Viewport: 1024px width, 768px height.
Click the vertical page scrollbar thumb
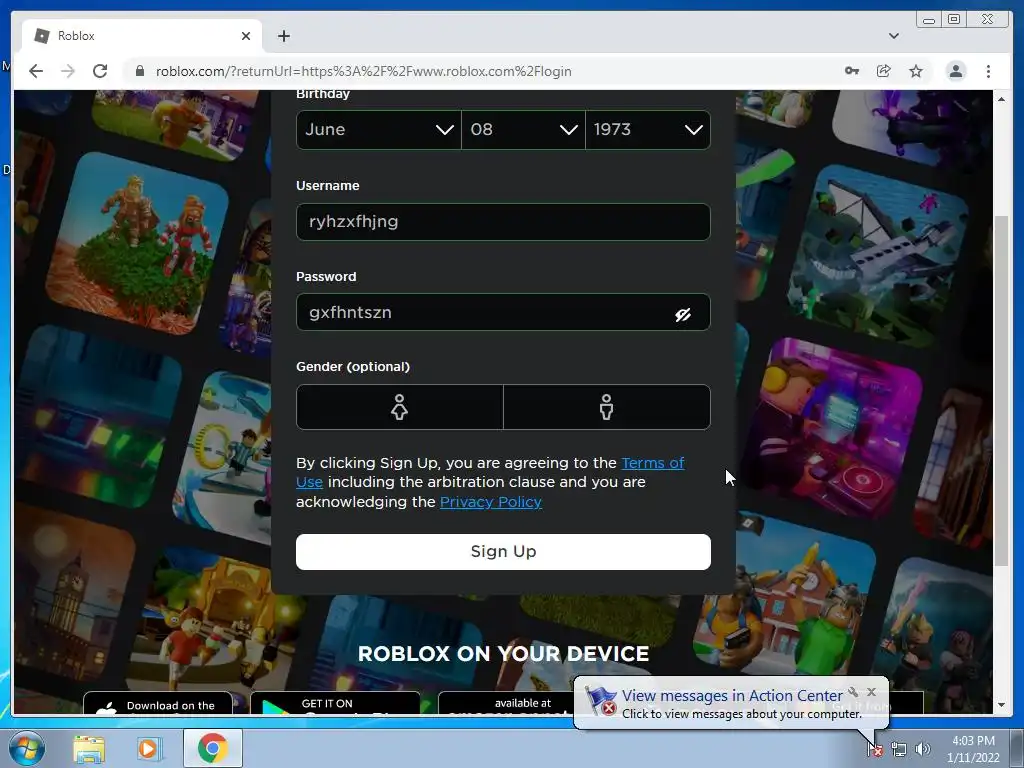1001,391
